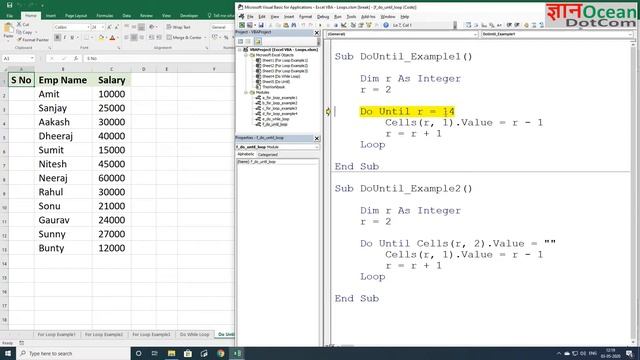Click the fill color bucket icon

[101, 38]
